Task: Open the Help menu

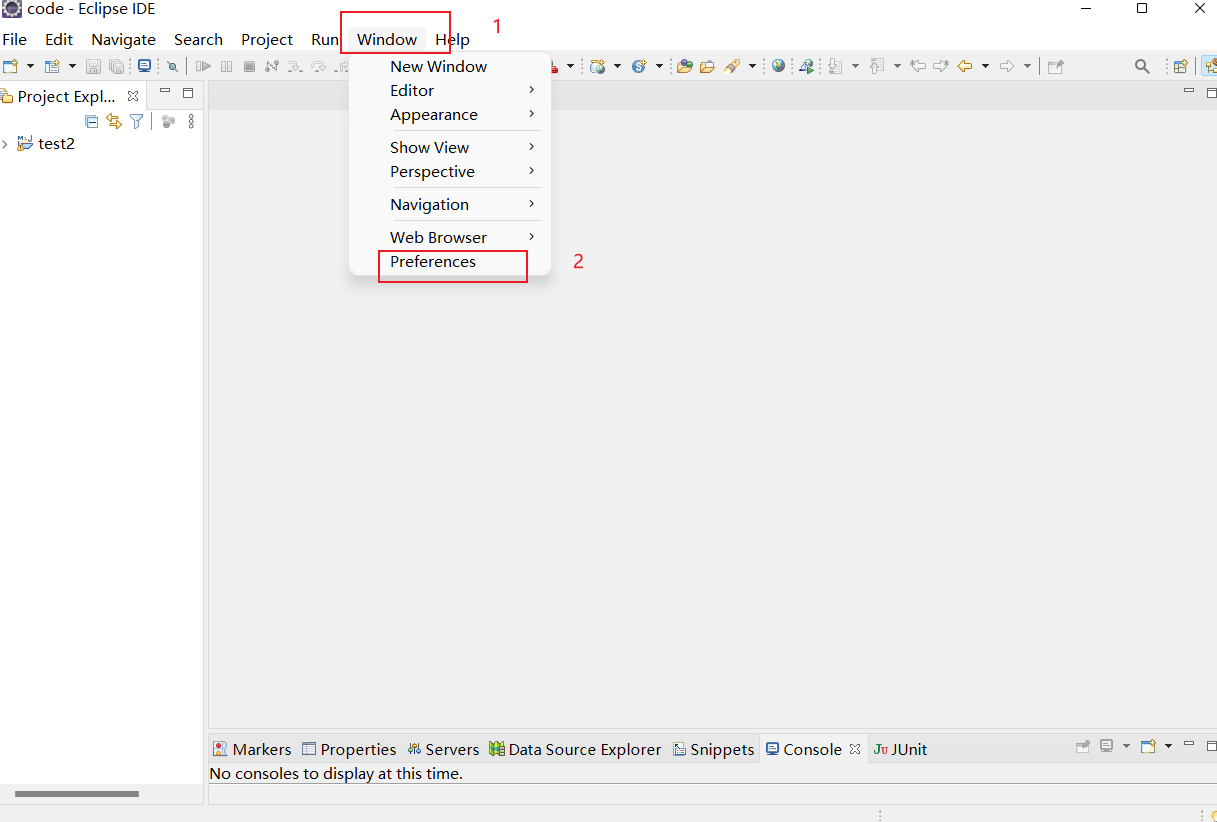Action: pyautogui.click(x=452, y=40)
